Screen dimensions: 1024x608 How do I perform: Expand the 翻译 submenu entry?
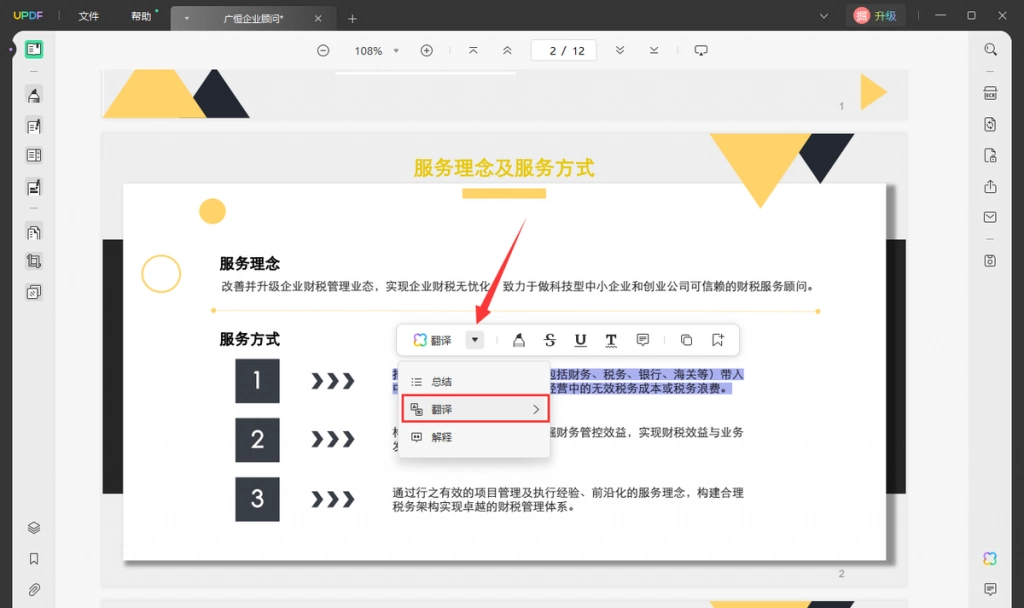475,409
